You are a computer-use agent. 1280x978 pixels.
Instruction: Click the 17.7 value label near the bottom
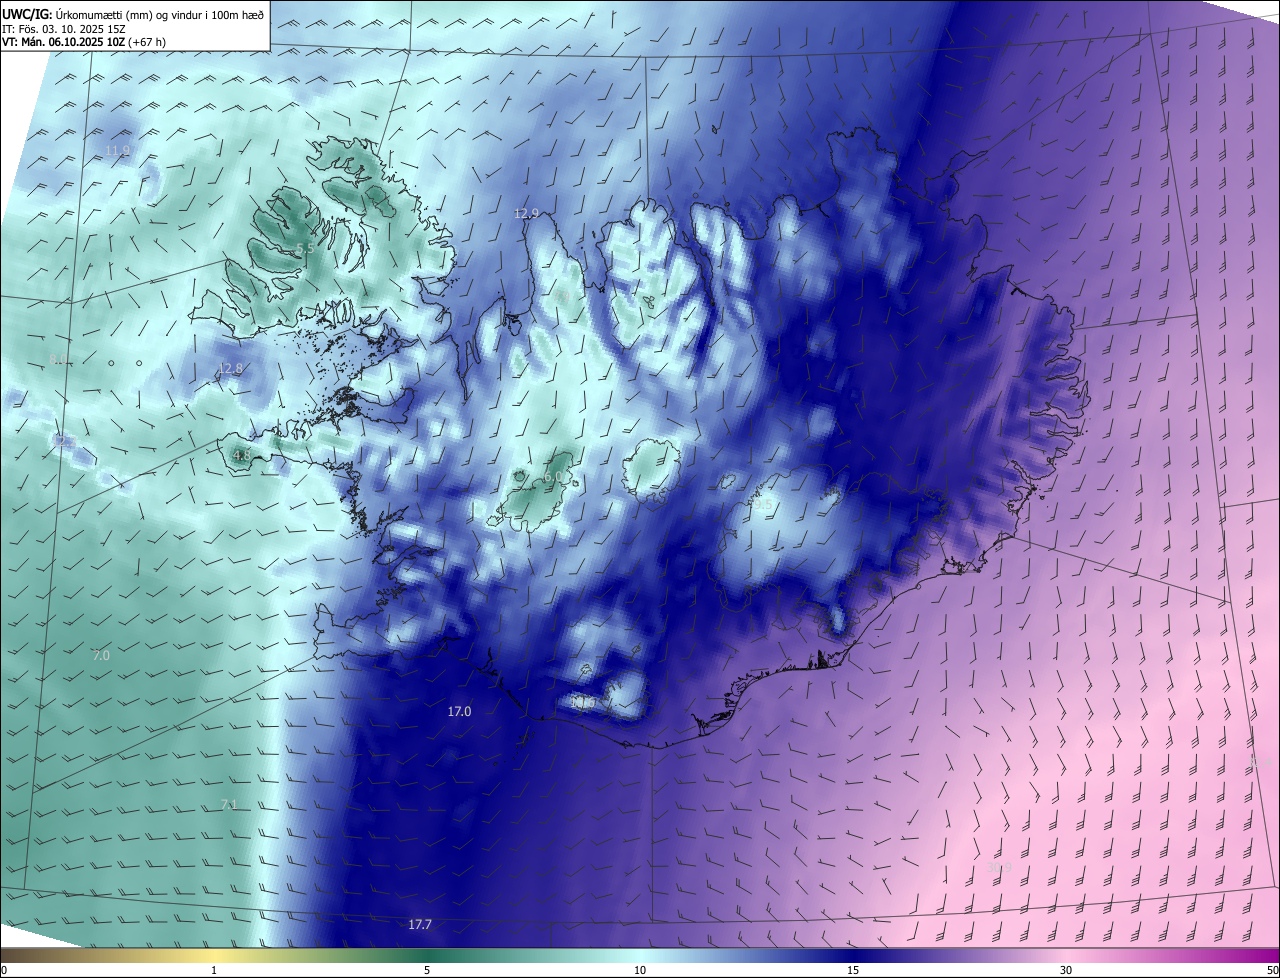pyautogui.click(x=420, y=925)
